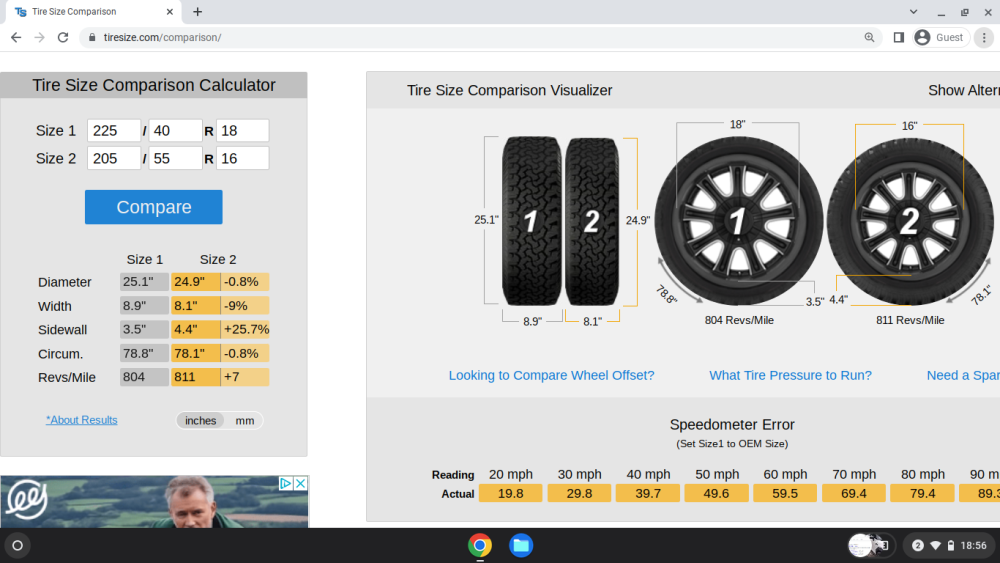Click the 804 Revs/Mile label under wheel 1
The height and width of the screenshot is (563, 1000).
[739, 320]
